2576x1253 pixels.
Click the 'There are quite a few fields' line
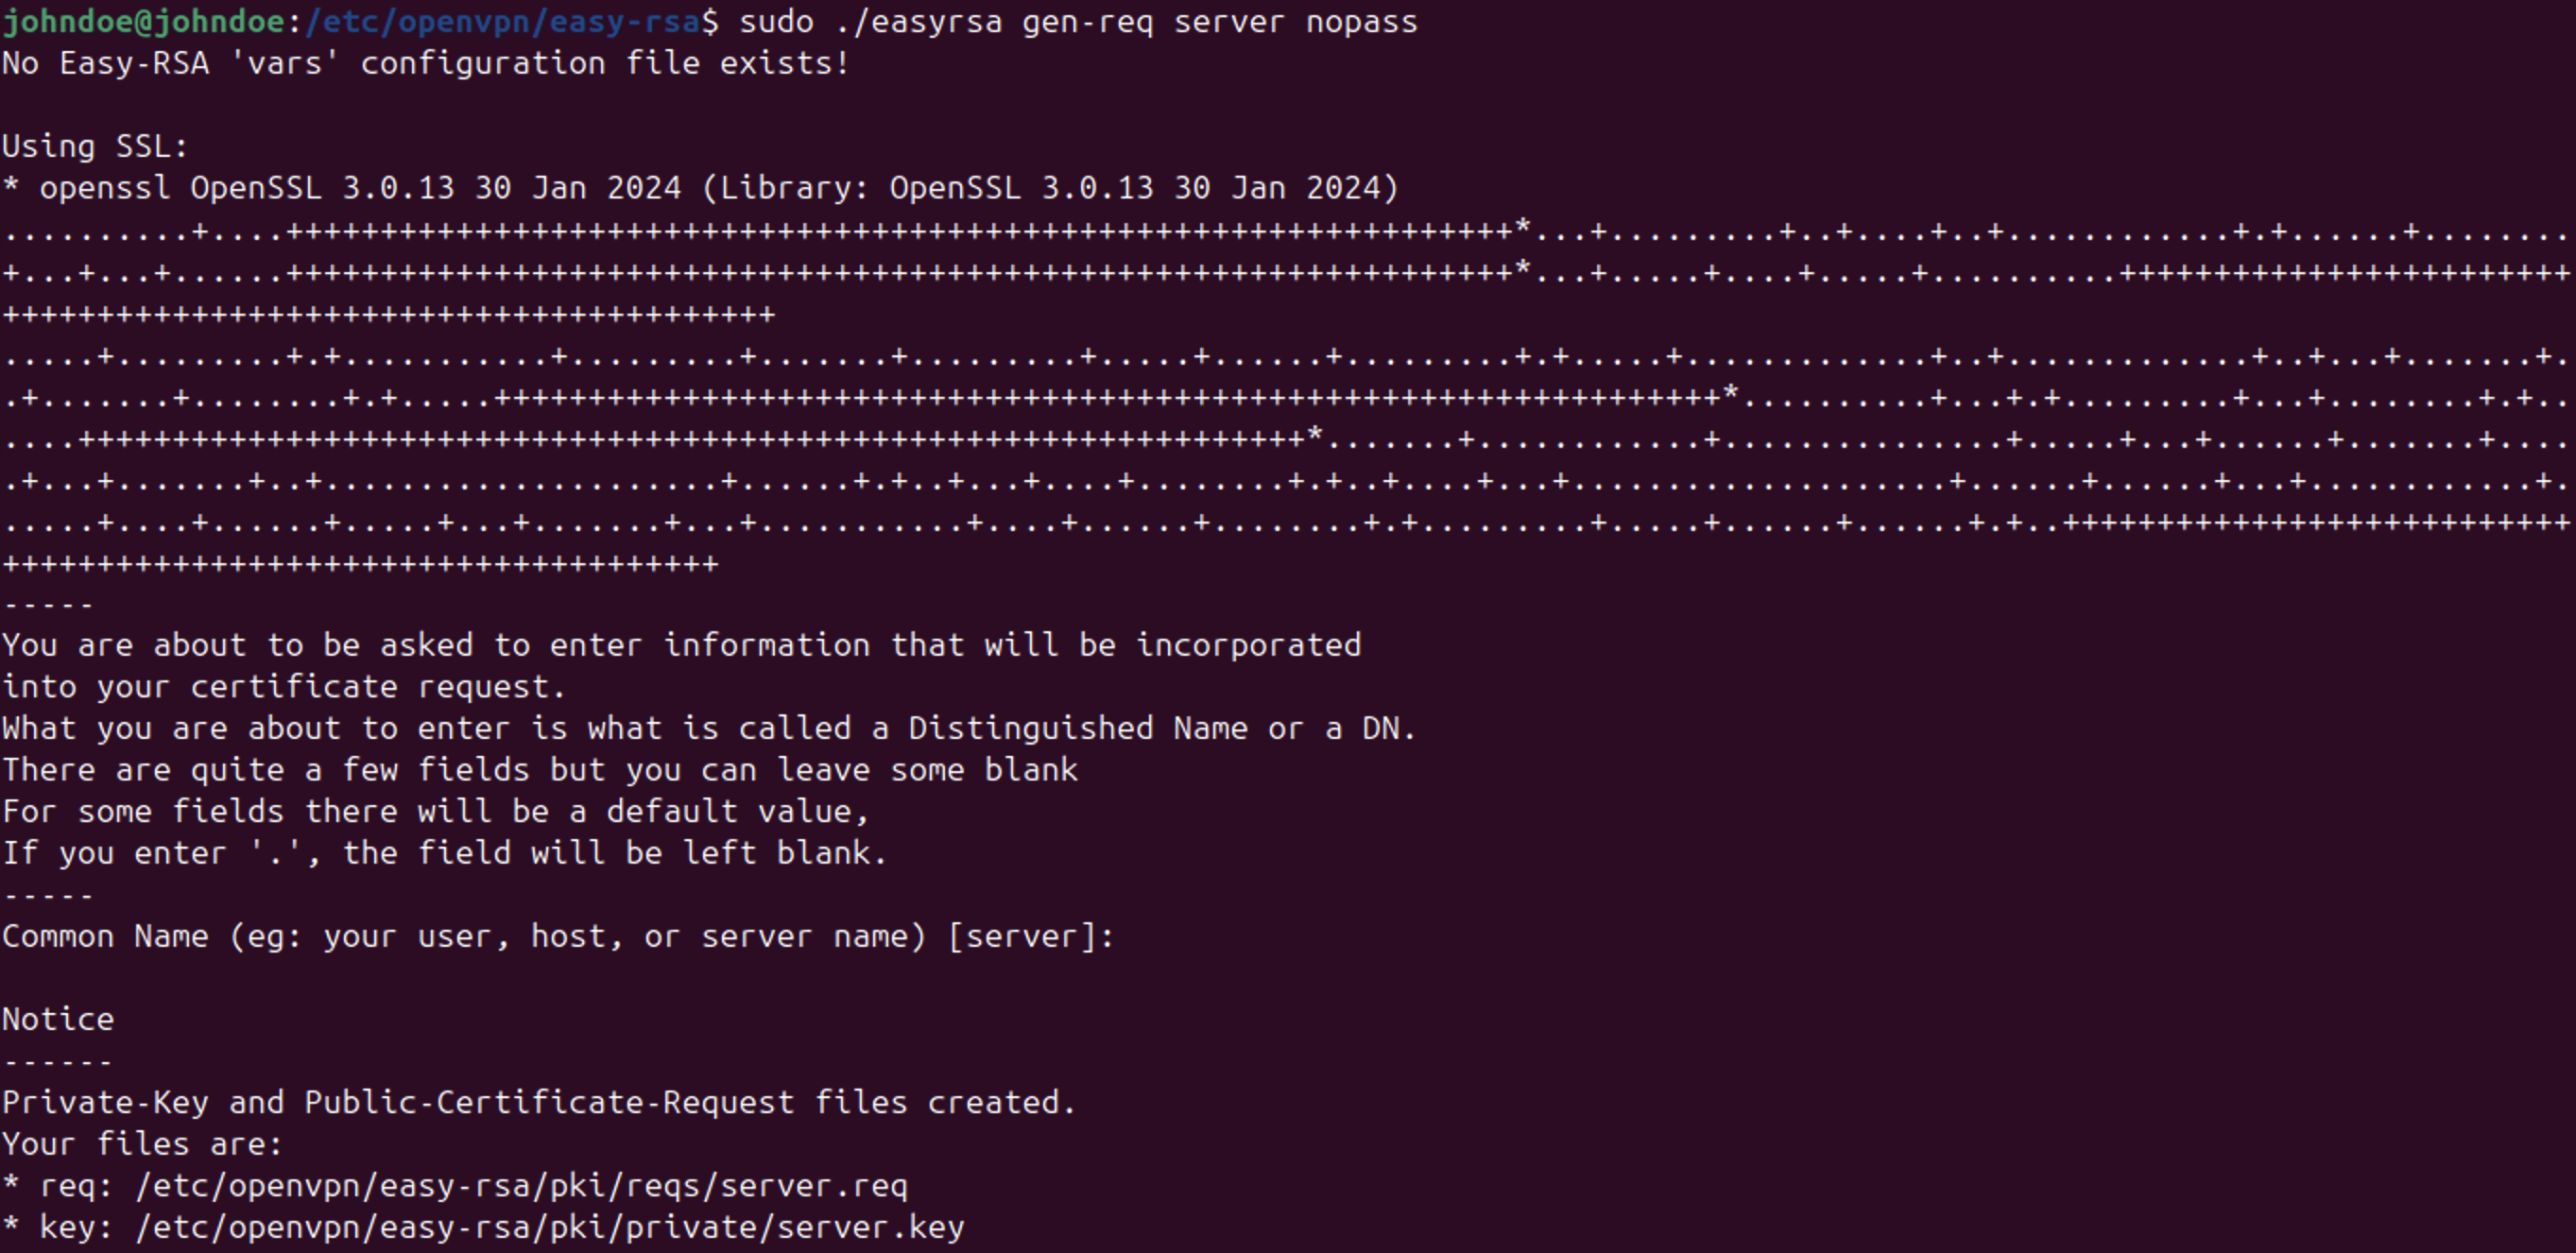(x=540, y=770)
